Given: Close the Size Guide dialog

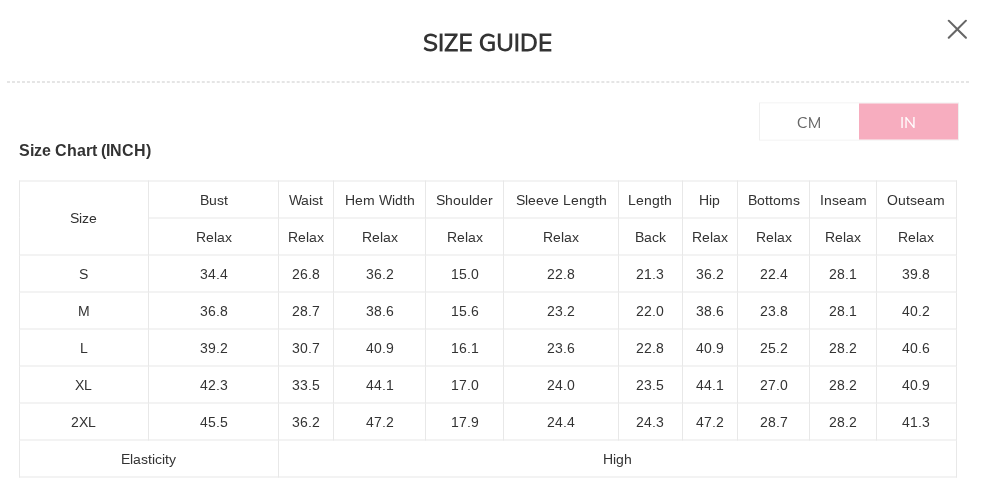Looking at the screenshot, I should coord(957,30).
